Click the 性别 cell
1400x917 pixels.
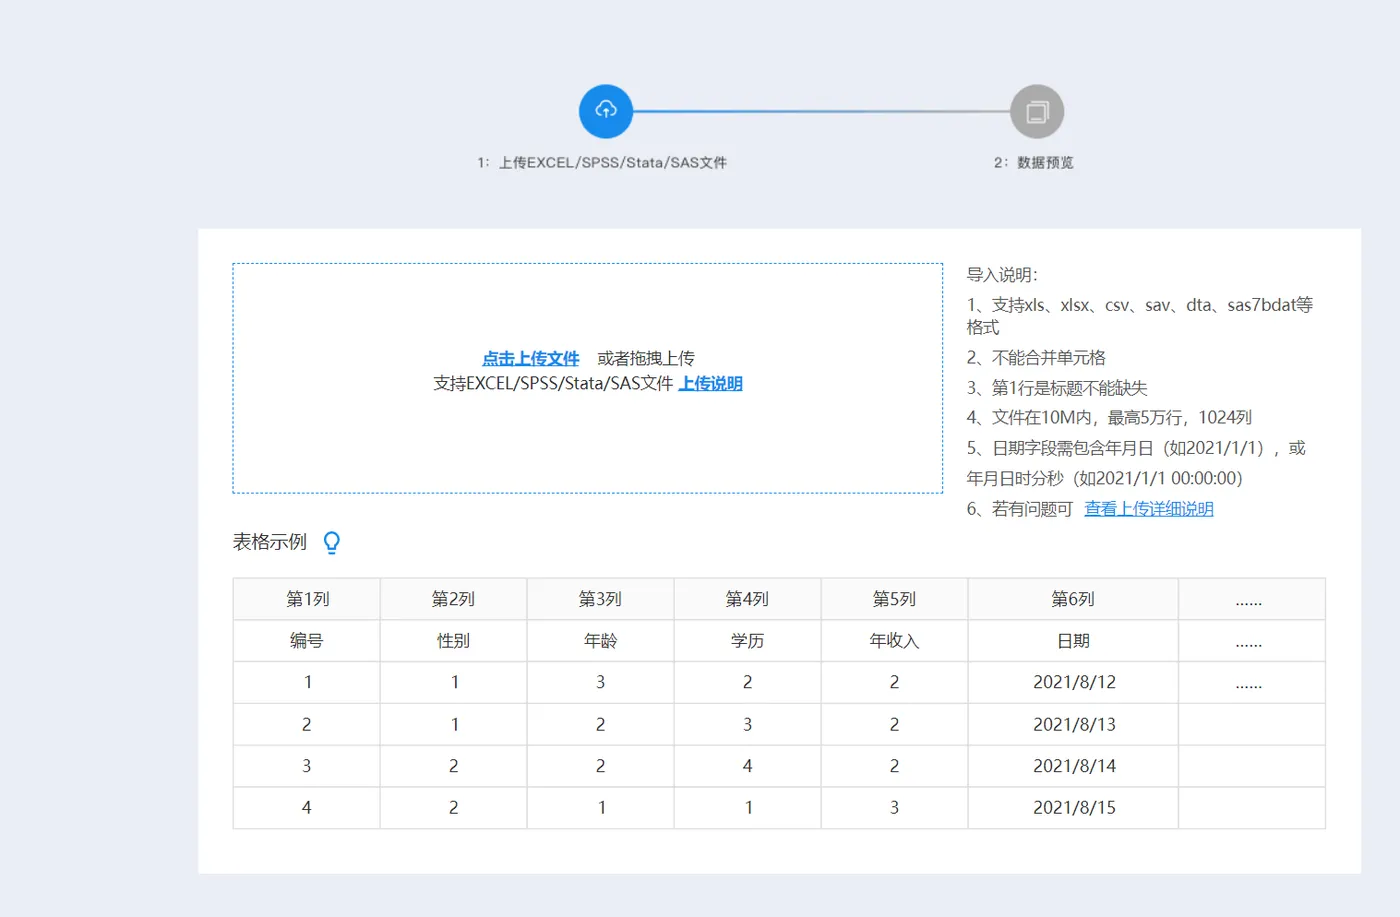pyautogui.click(x=453, y=641)
